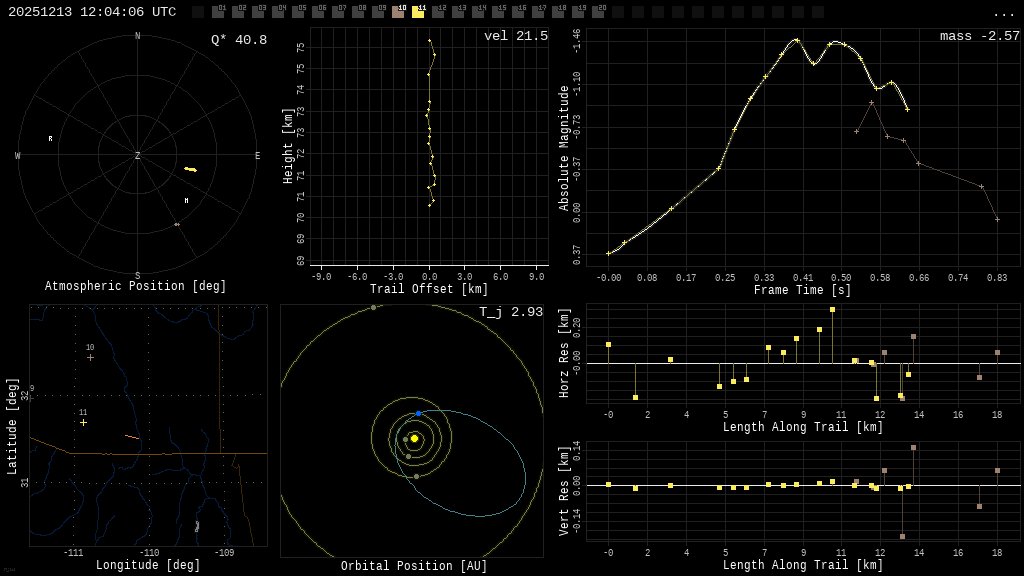This screenshot has width=1024, height=576.
Task: Click station 9 marker on the map
Action: (x=31, y=396)
